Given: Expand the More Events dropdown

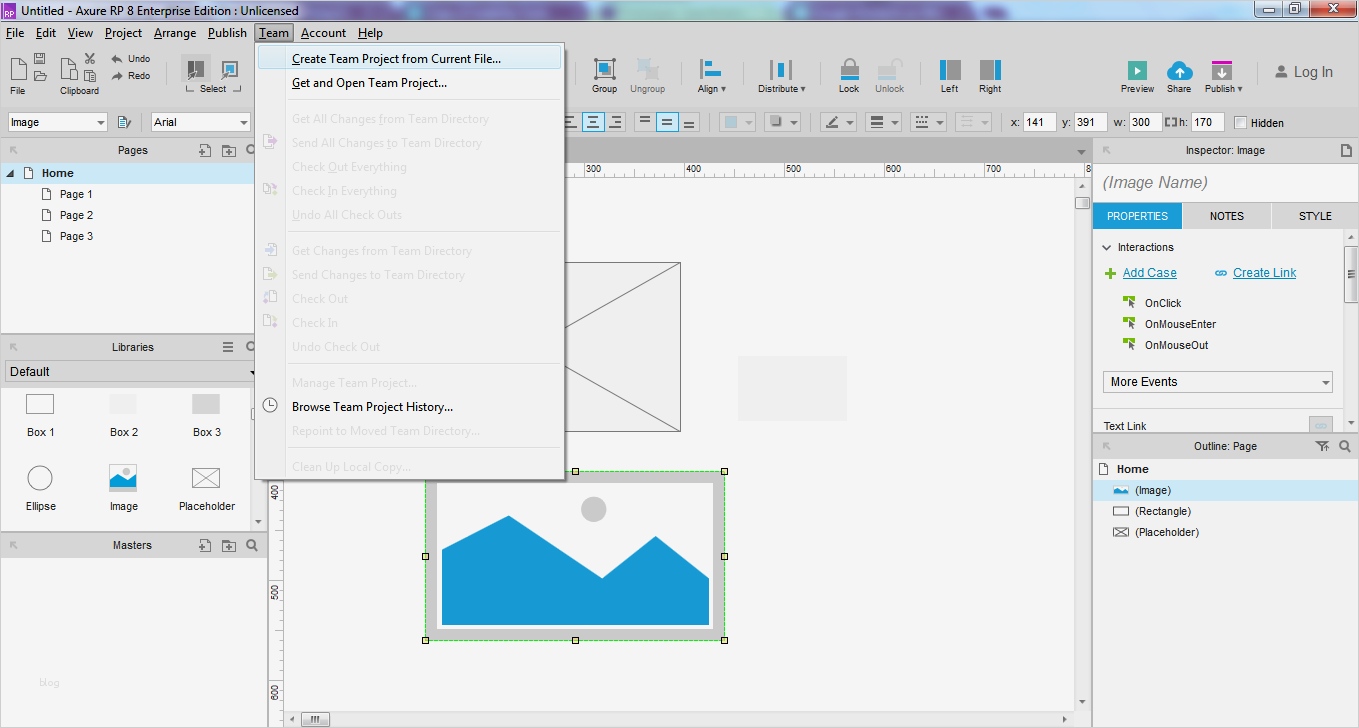Looking at the screenshot, I should tap(1218, 382).
